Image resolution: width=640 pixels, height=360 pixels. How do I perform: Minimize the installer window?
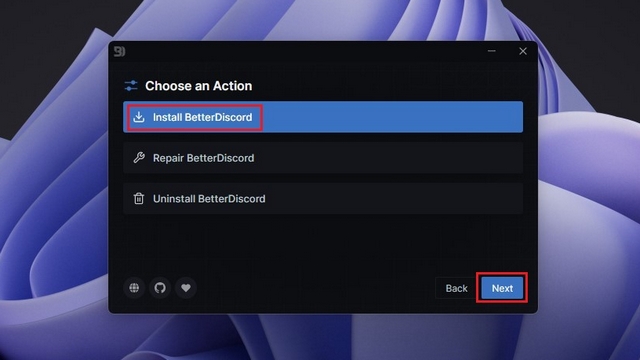[491, 51]
